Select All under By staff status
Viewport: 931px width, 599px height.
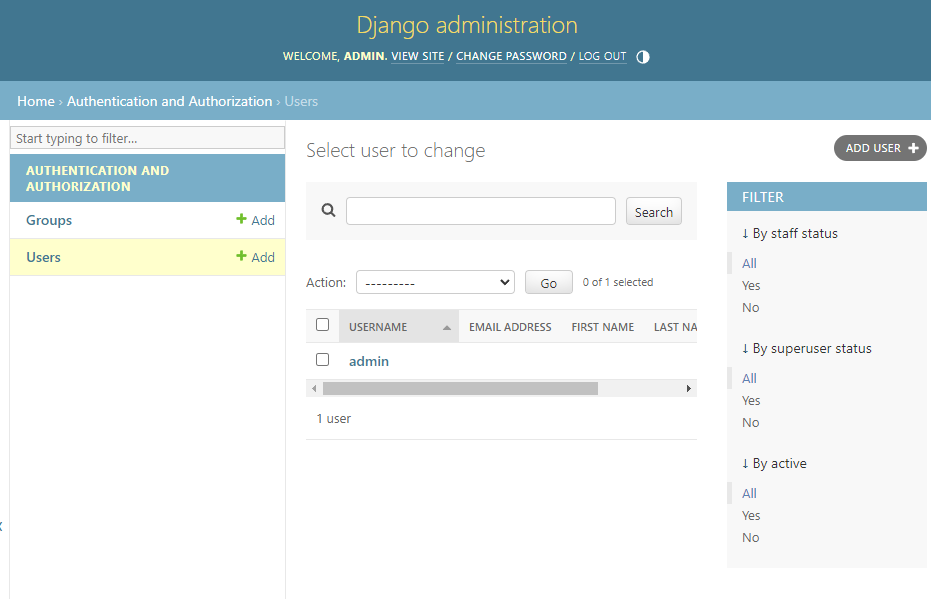[x=749, y=264]
